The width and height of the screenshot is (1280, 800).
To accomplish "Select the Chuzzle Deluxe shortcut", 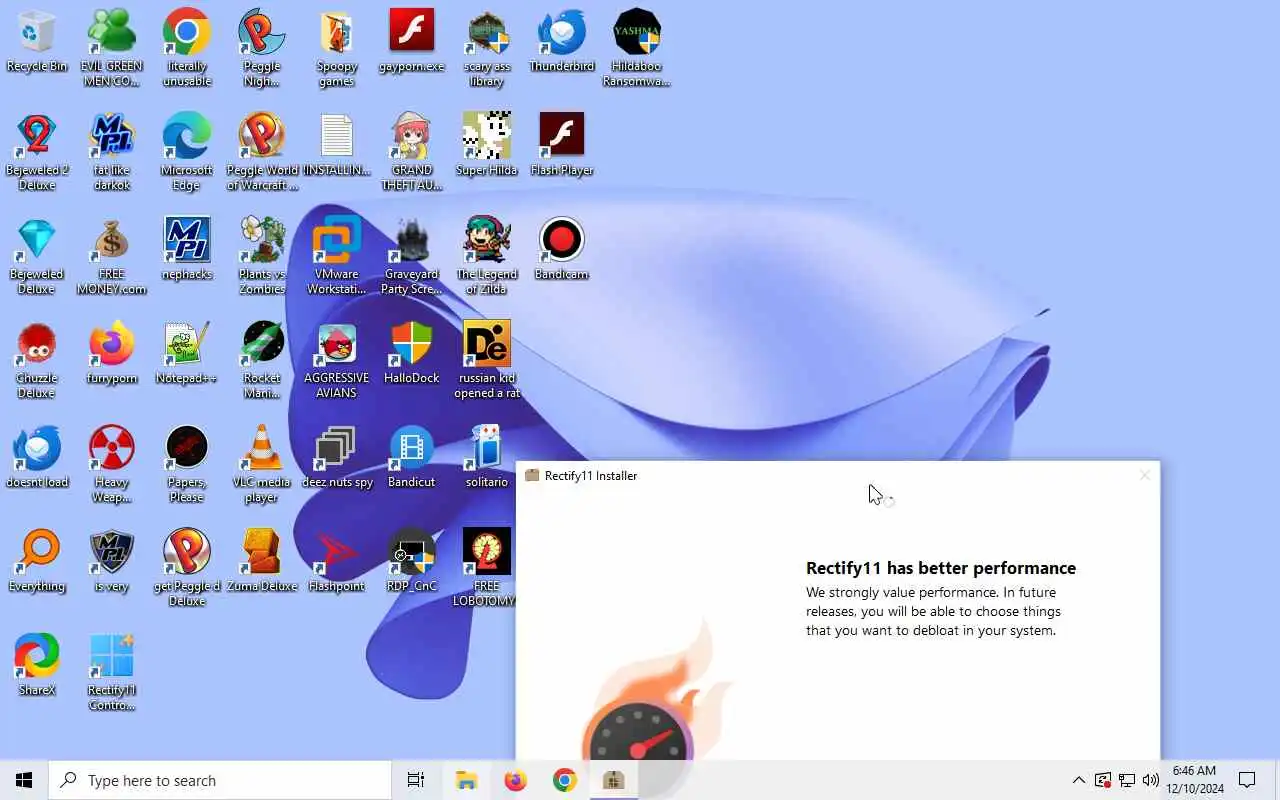I will [37, 360].
